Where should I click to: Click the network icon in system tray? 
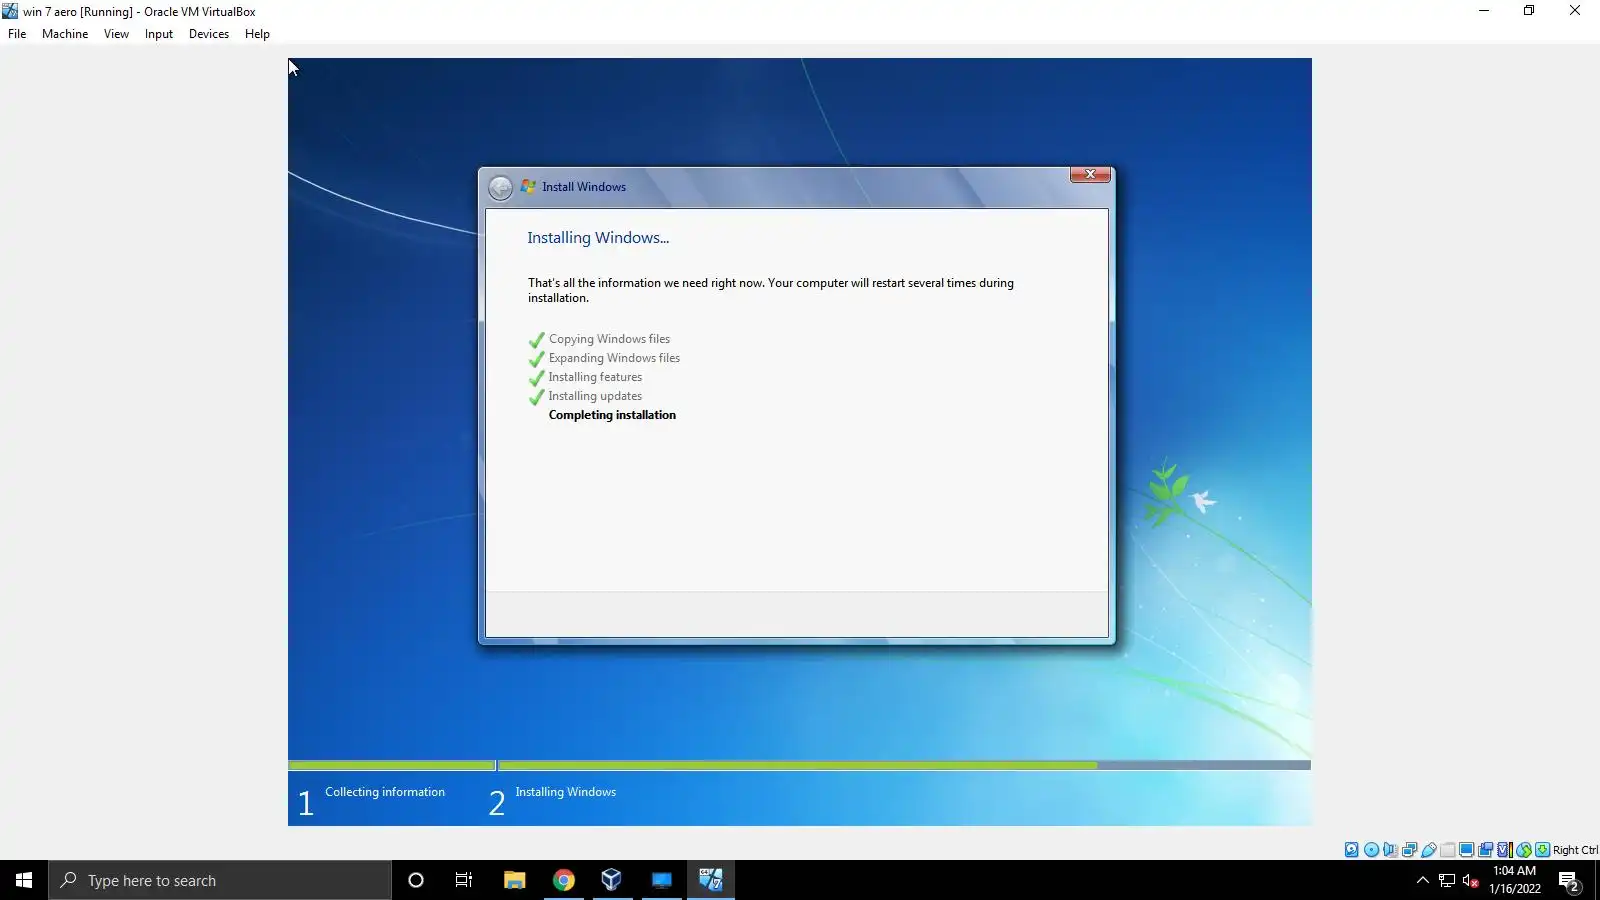coord(1447,880)
